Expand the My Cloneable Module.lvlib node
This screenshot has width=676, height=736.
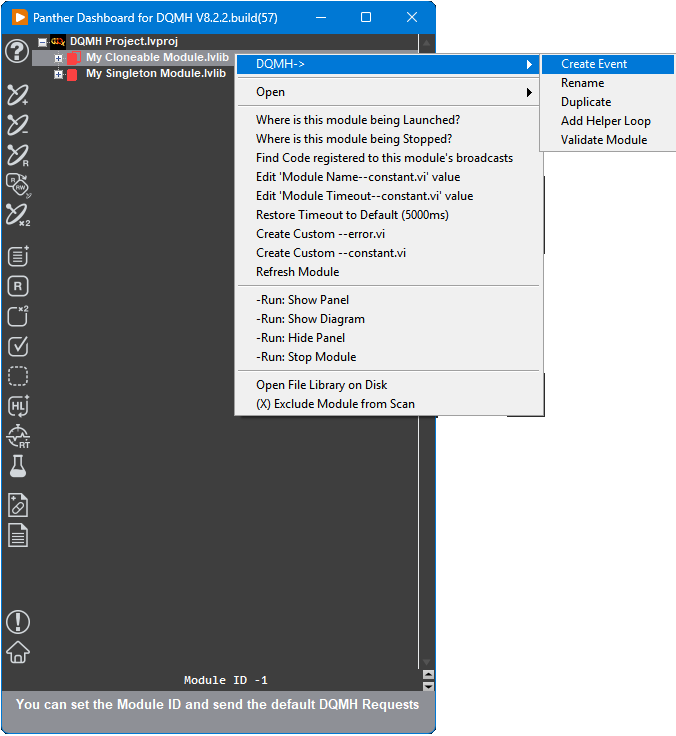(x=58, y=58)
